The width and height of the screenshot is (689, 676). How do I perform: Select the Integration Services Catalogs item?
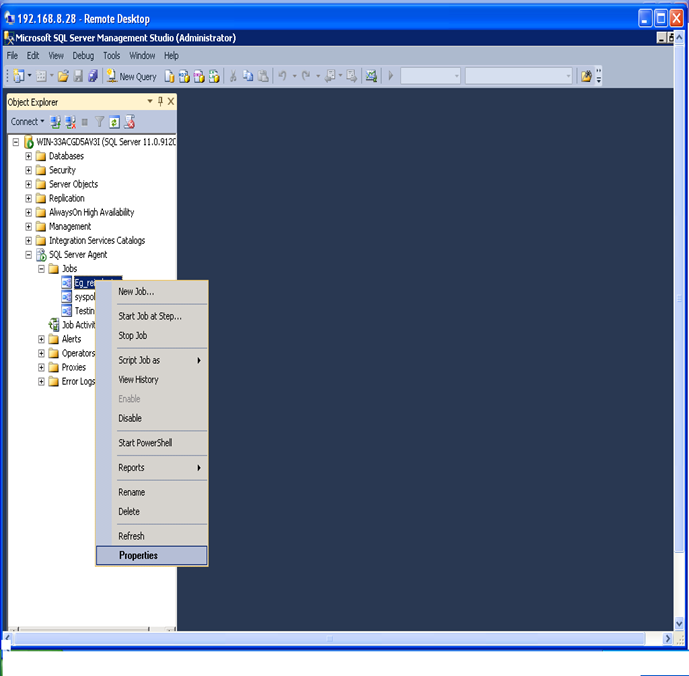tap(97, 240)
